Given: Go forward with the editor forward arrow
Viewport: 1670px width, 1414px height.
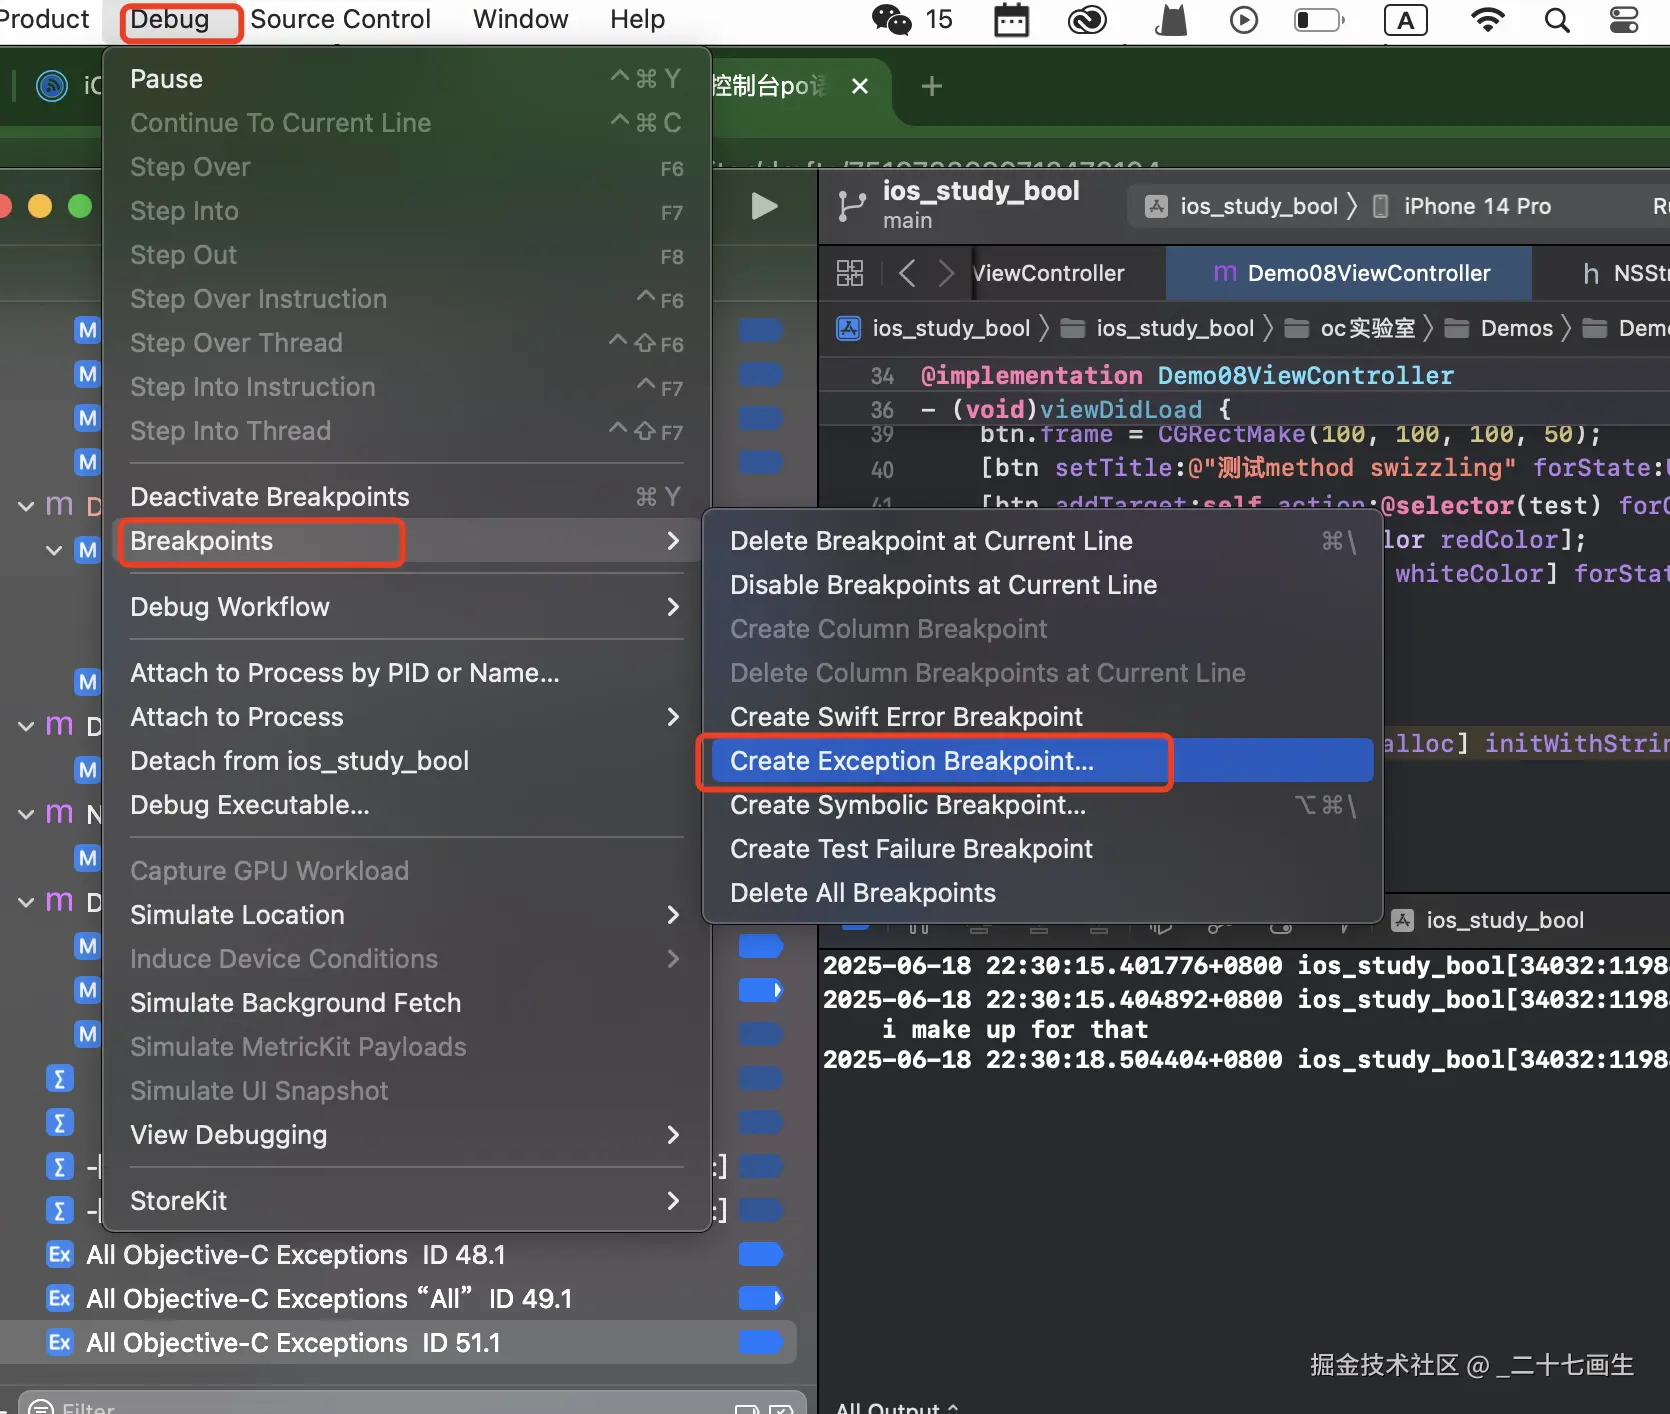Looking at the screenshot, I should point(946,273).
